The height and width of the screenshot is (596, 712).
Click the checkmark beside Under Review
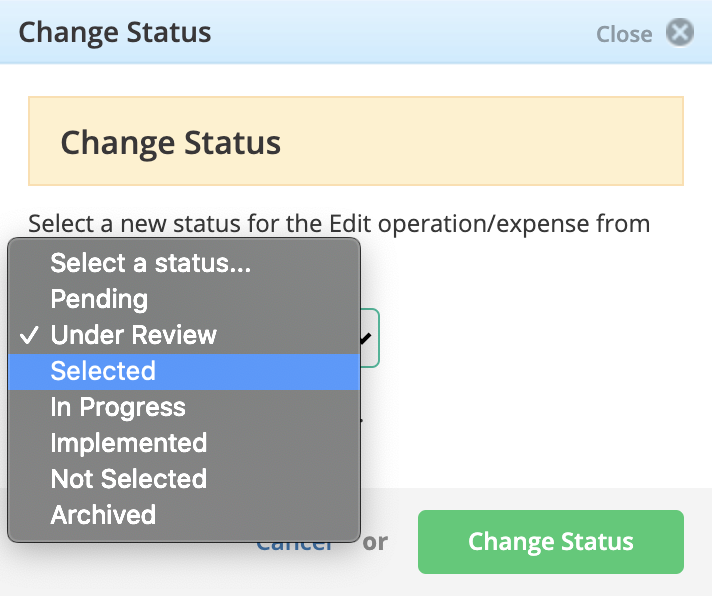point(30,335)
